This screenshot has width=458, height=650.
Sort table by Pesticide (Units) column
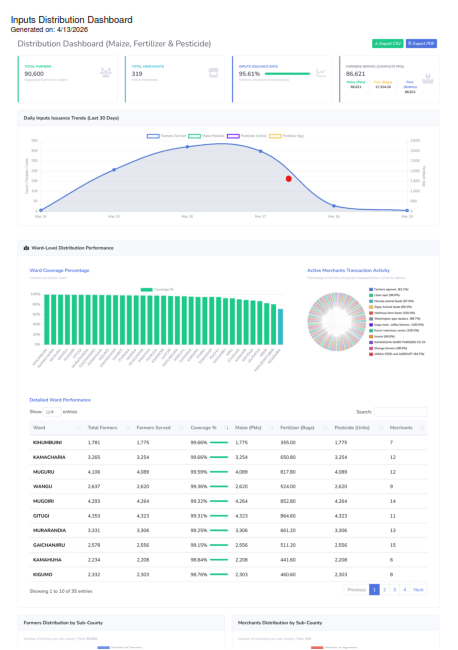[359, 427]
